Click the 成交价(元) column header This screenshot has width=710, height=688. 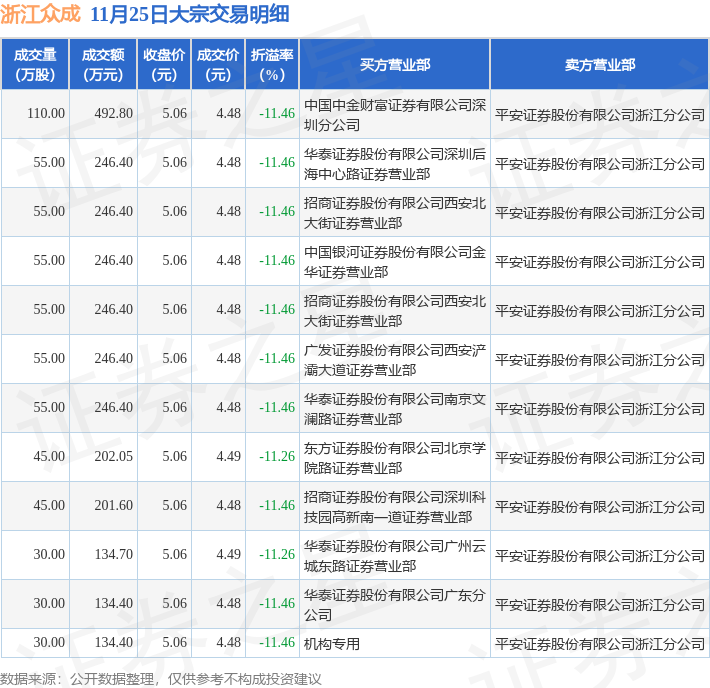click(218, 64)
